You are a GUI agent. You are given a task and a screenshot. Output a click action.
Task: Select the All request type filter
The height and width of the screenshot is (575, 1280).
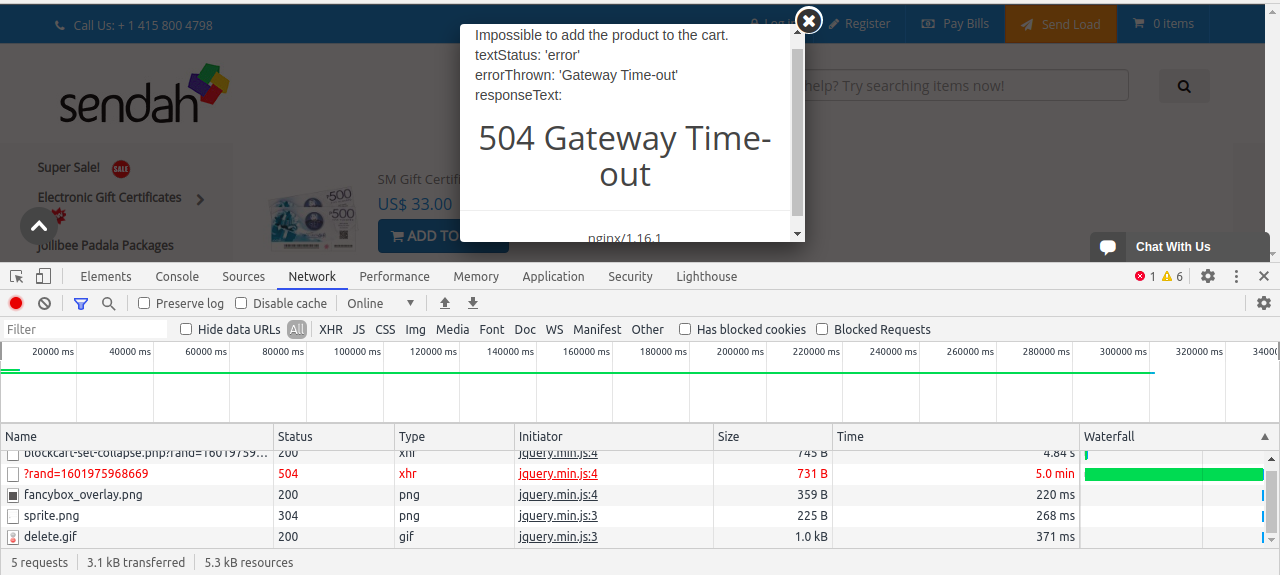pyautogui.click(x=297, y=329)
